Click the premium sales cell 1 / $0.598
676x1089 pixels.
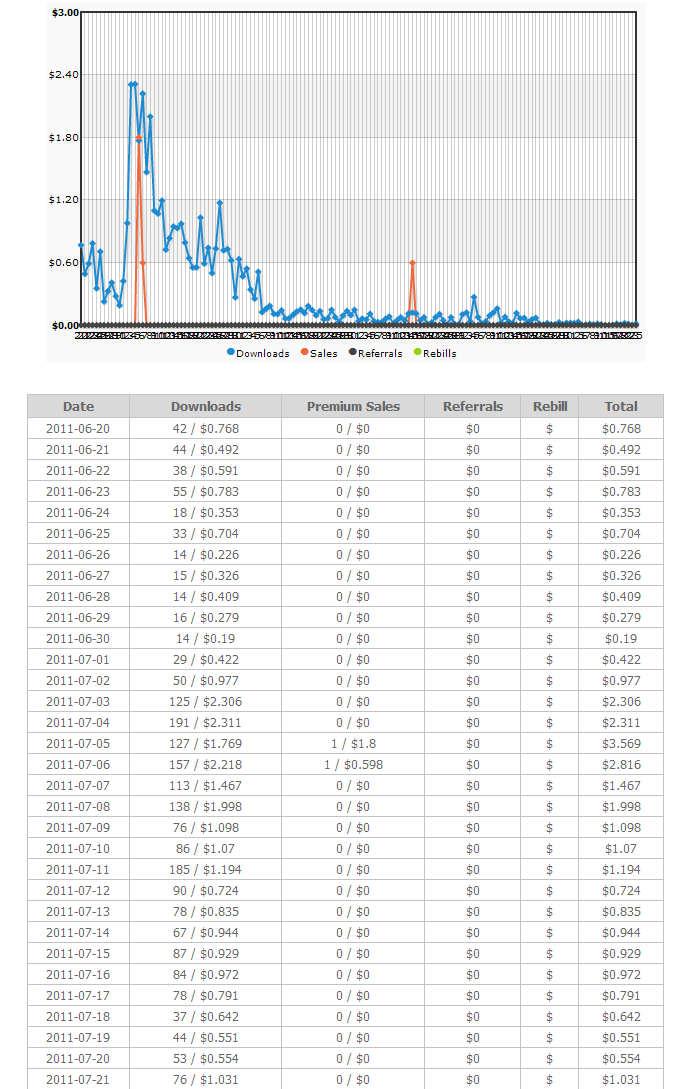pyautogui.click(x=353, y=765)
